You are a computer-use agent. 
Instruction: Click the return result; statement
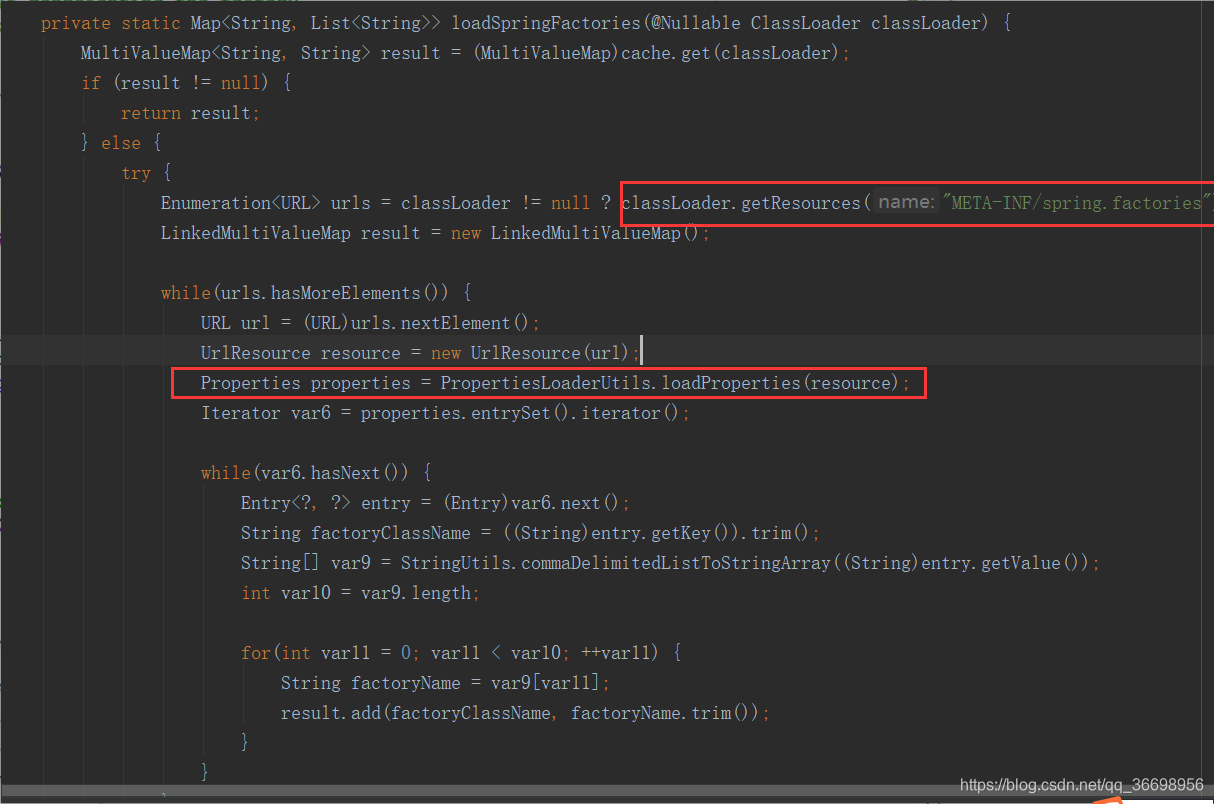191,113
